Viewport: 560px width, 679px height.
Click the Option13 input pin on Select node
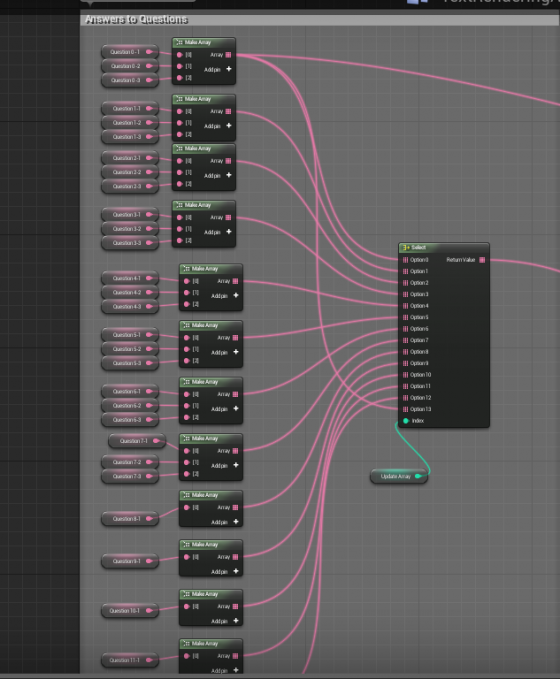click(x=405, y=409)
